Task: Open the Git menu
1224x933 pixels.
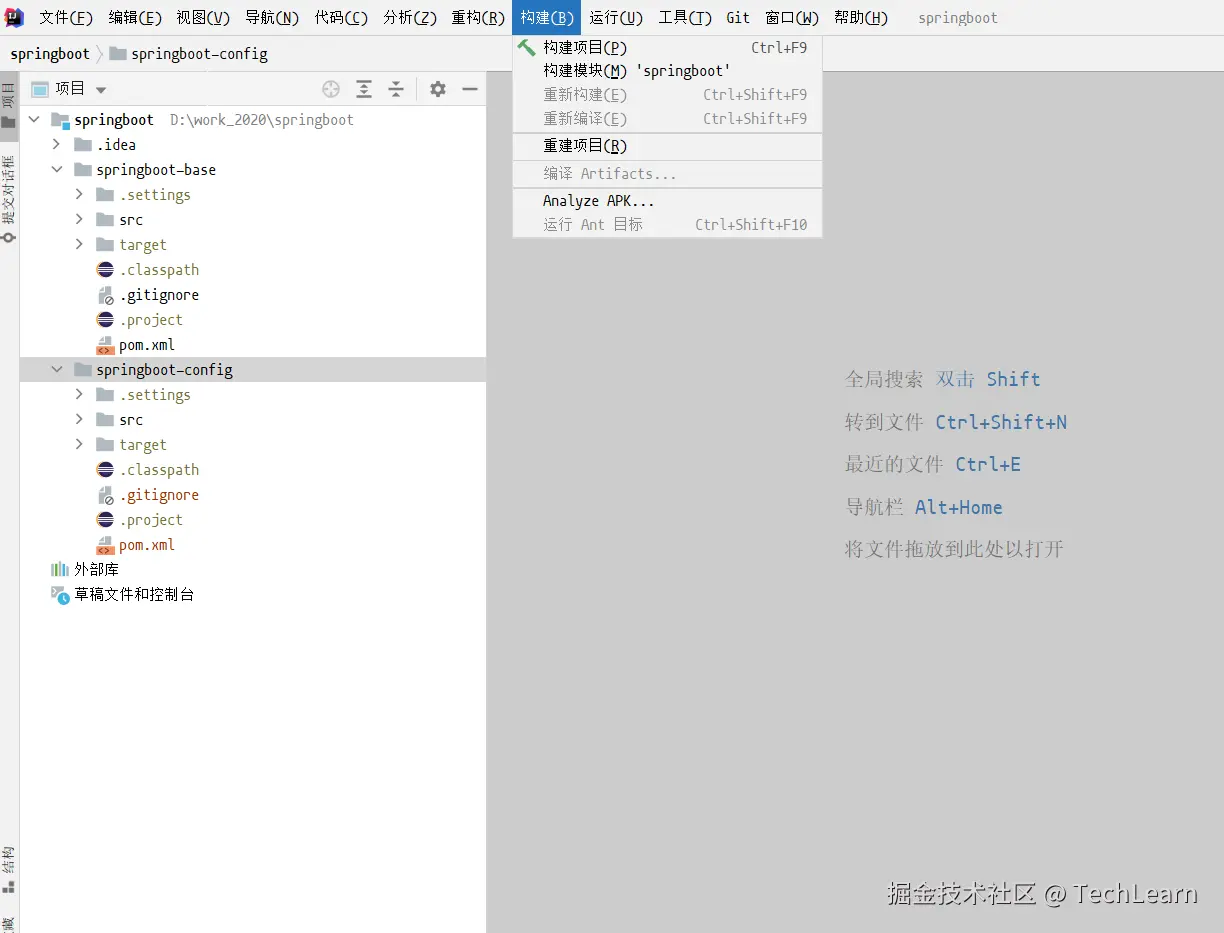Action: coord(738,18)
